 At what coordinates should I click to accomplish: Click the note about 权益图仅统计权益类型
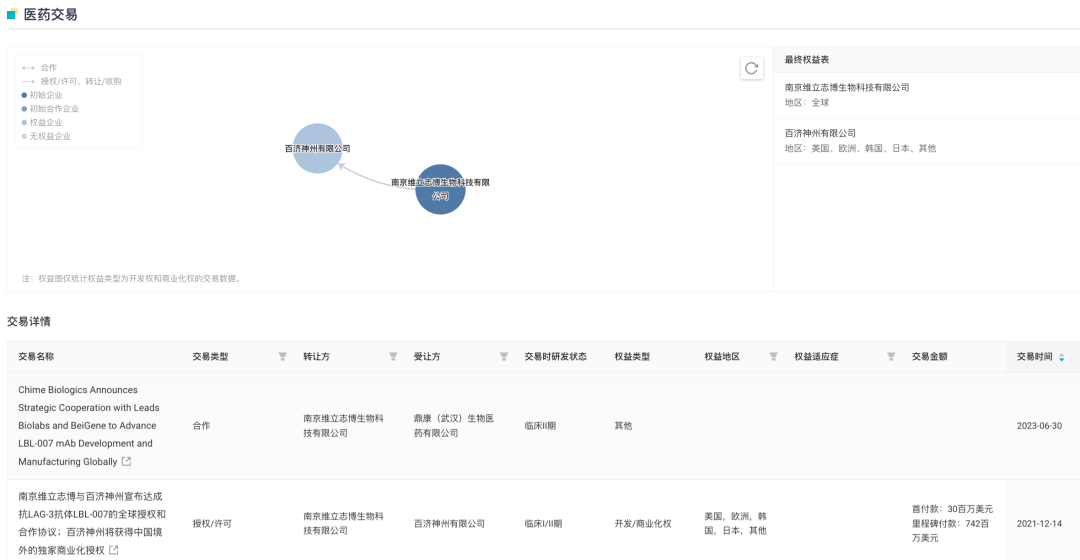[x=132, y=278]
